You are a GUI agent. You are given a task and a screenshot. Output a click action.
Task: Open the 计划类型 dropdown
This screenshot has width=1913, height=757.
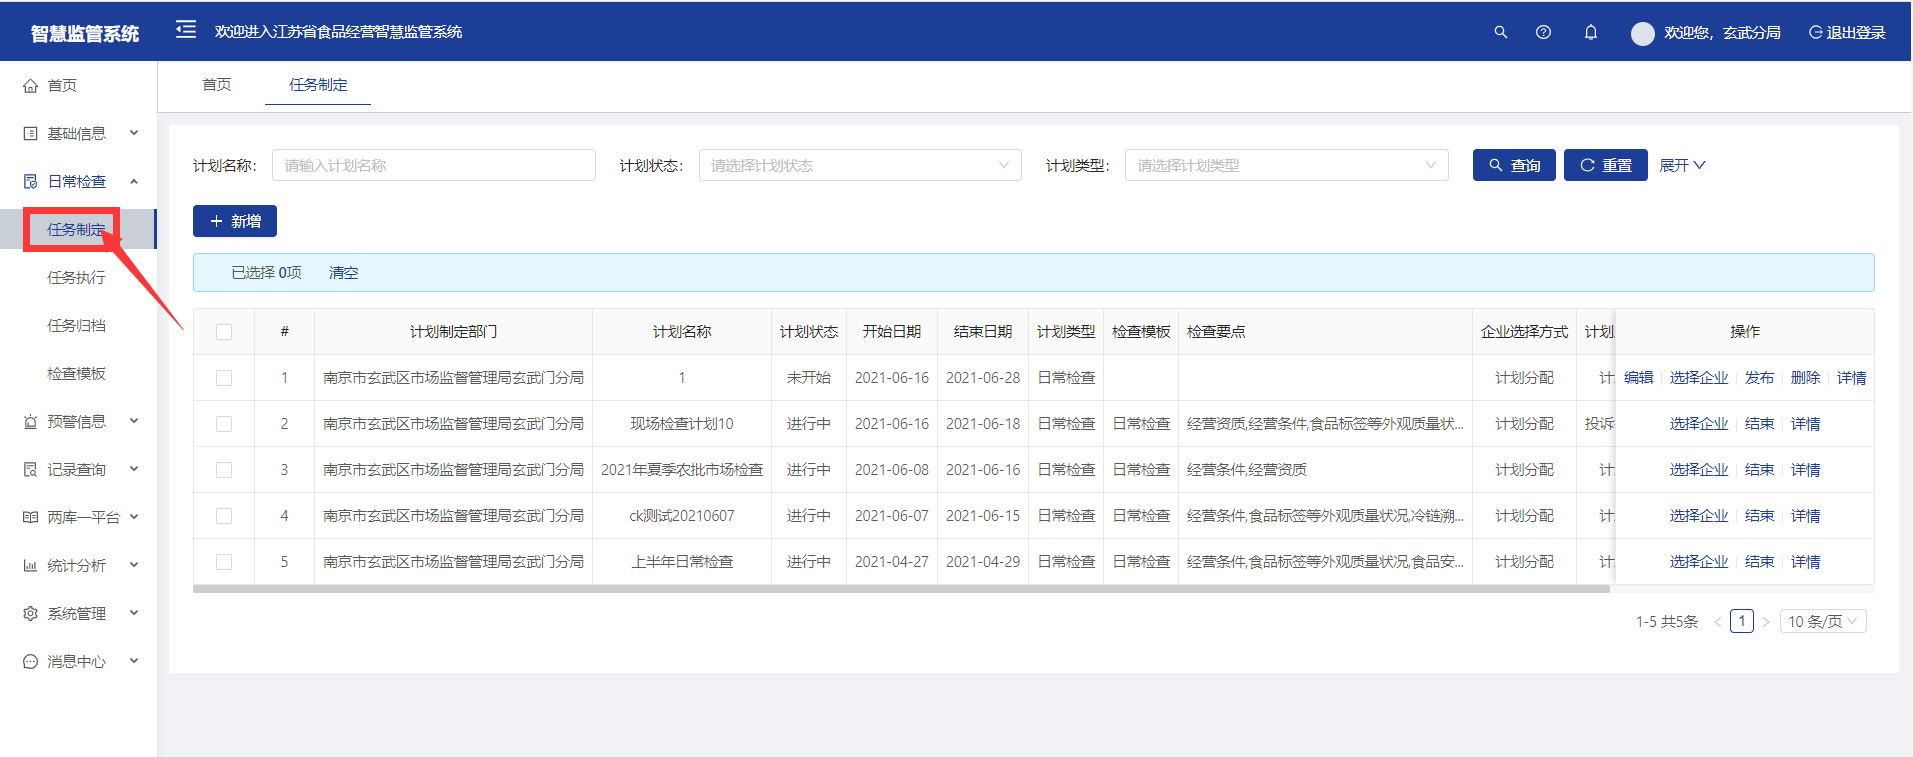[1286, 166]
